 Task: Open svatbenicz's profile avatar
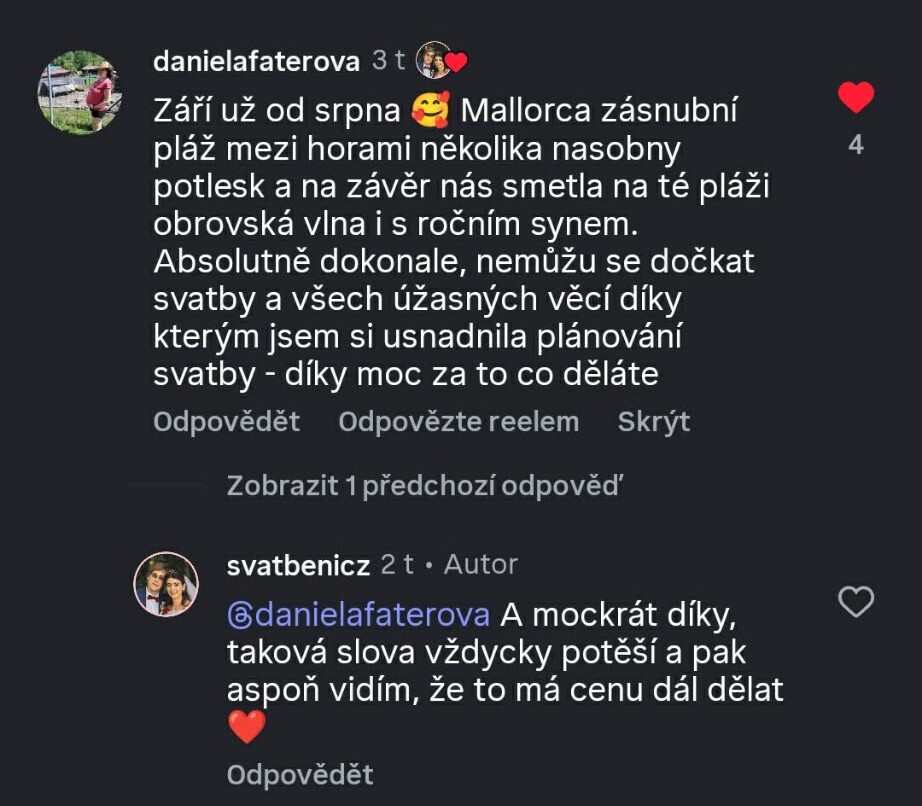(x=166, y=584)
